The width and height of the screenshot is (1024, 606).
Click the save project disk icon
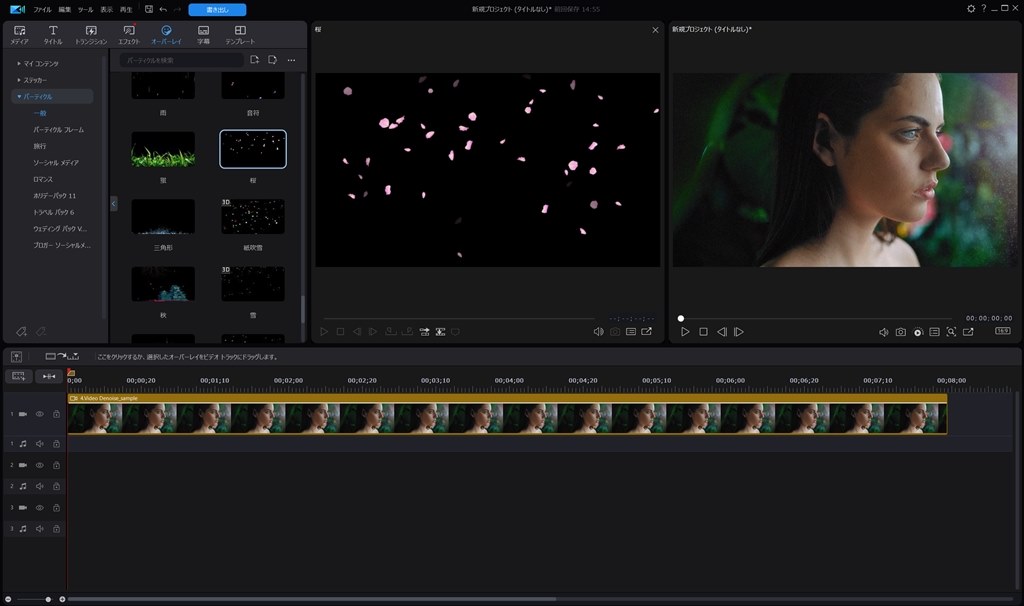pos(148,9)
